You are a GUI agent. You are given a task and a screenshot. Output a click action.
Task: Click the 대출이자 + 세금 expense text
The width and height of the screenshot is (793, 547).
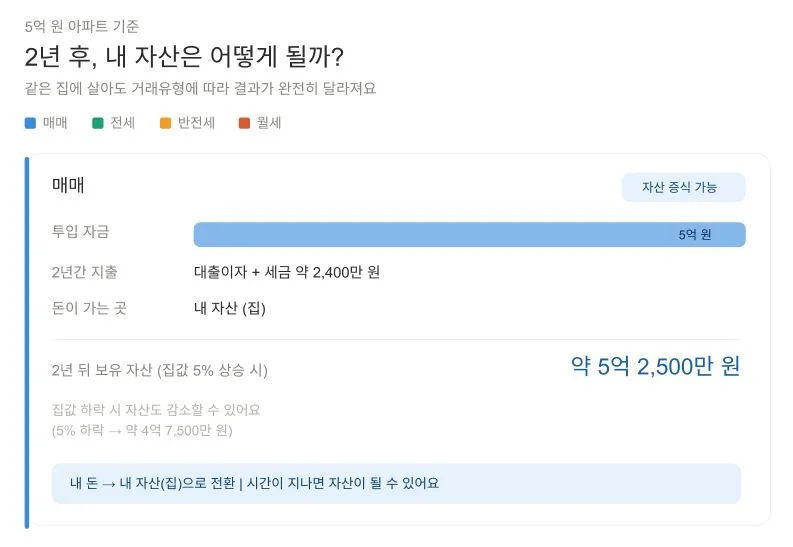[286, 272]
